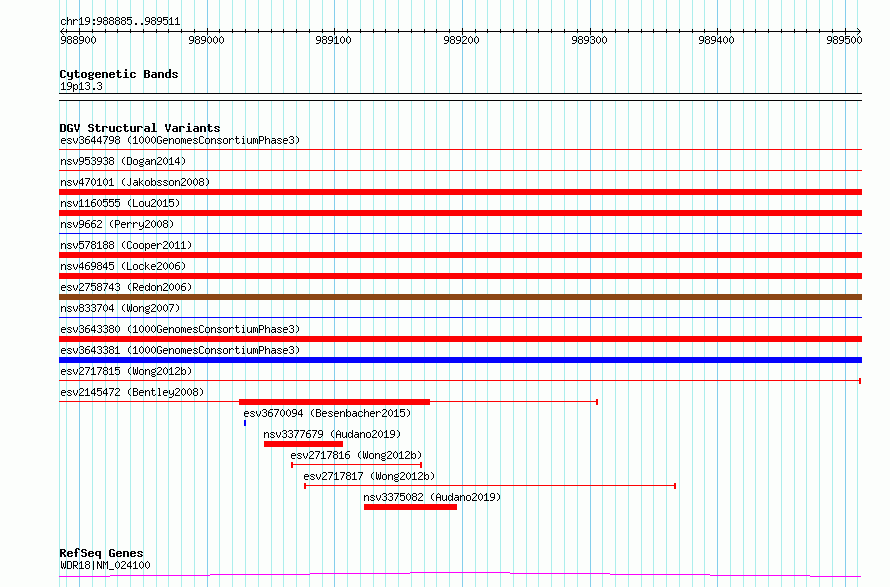Click ruler position 989400
Screen dimensions: 890x587
(716, 40)
